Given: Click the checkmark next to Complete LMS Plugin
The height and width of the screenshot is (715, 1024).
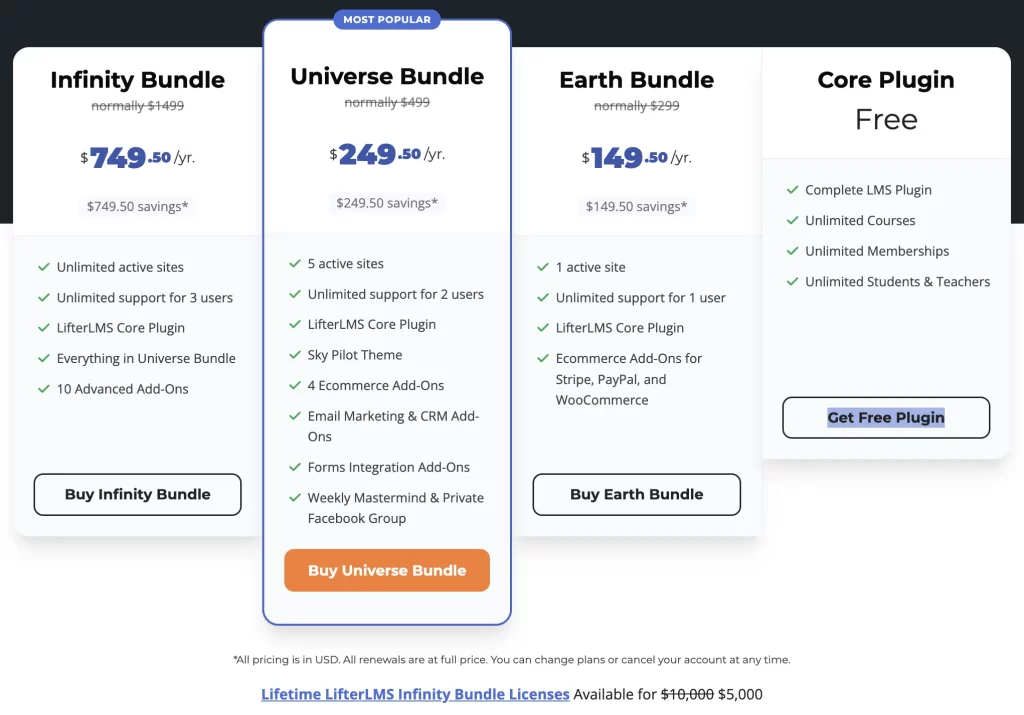Looking at the screenshot, I should [x=792, y=189].
